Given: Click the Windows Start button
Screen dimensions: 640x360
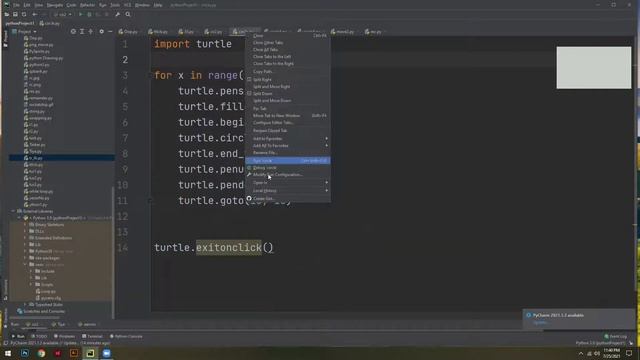Looking at the screenshot, I should (x=8, y=353).
